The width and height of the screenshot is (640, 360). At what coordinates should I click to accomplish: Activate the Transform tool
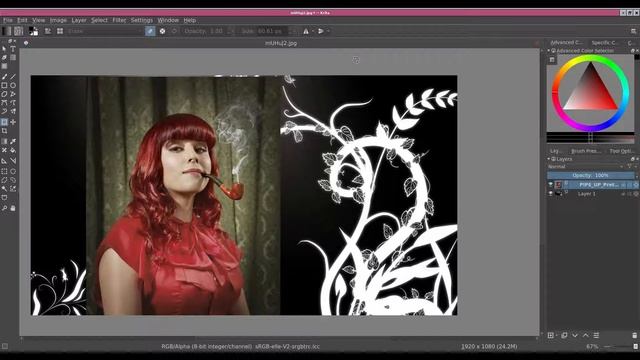tap(4, 122)
